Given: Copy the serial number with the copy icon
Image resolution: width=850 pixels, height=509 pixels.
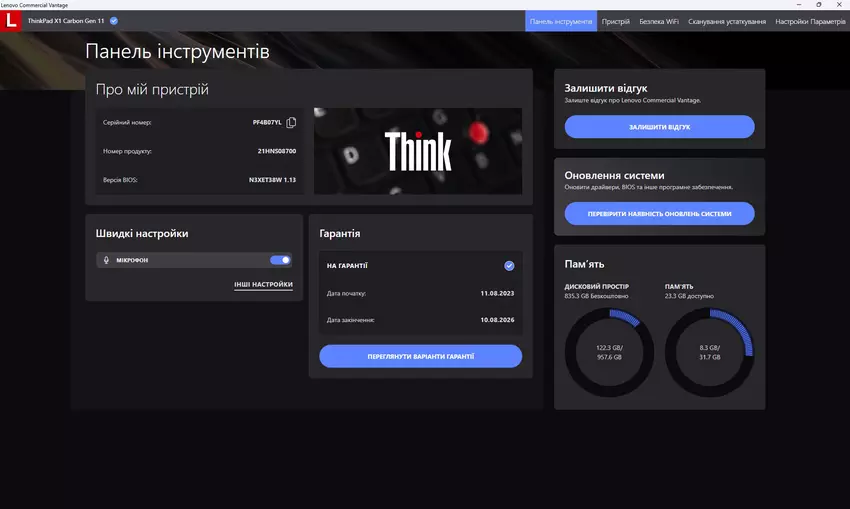Looking at the screenshot, I should click(x=291, y=123).
